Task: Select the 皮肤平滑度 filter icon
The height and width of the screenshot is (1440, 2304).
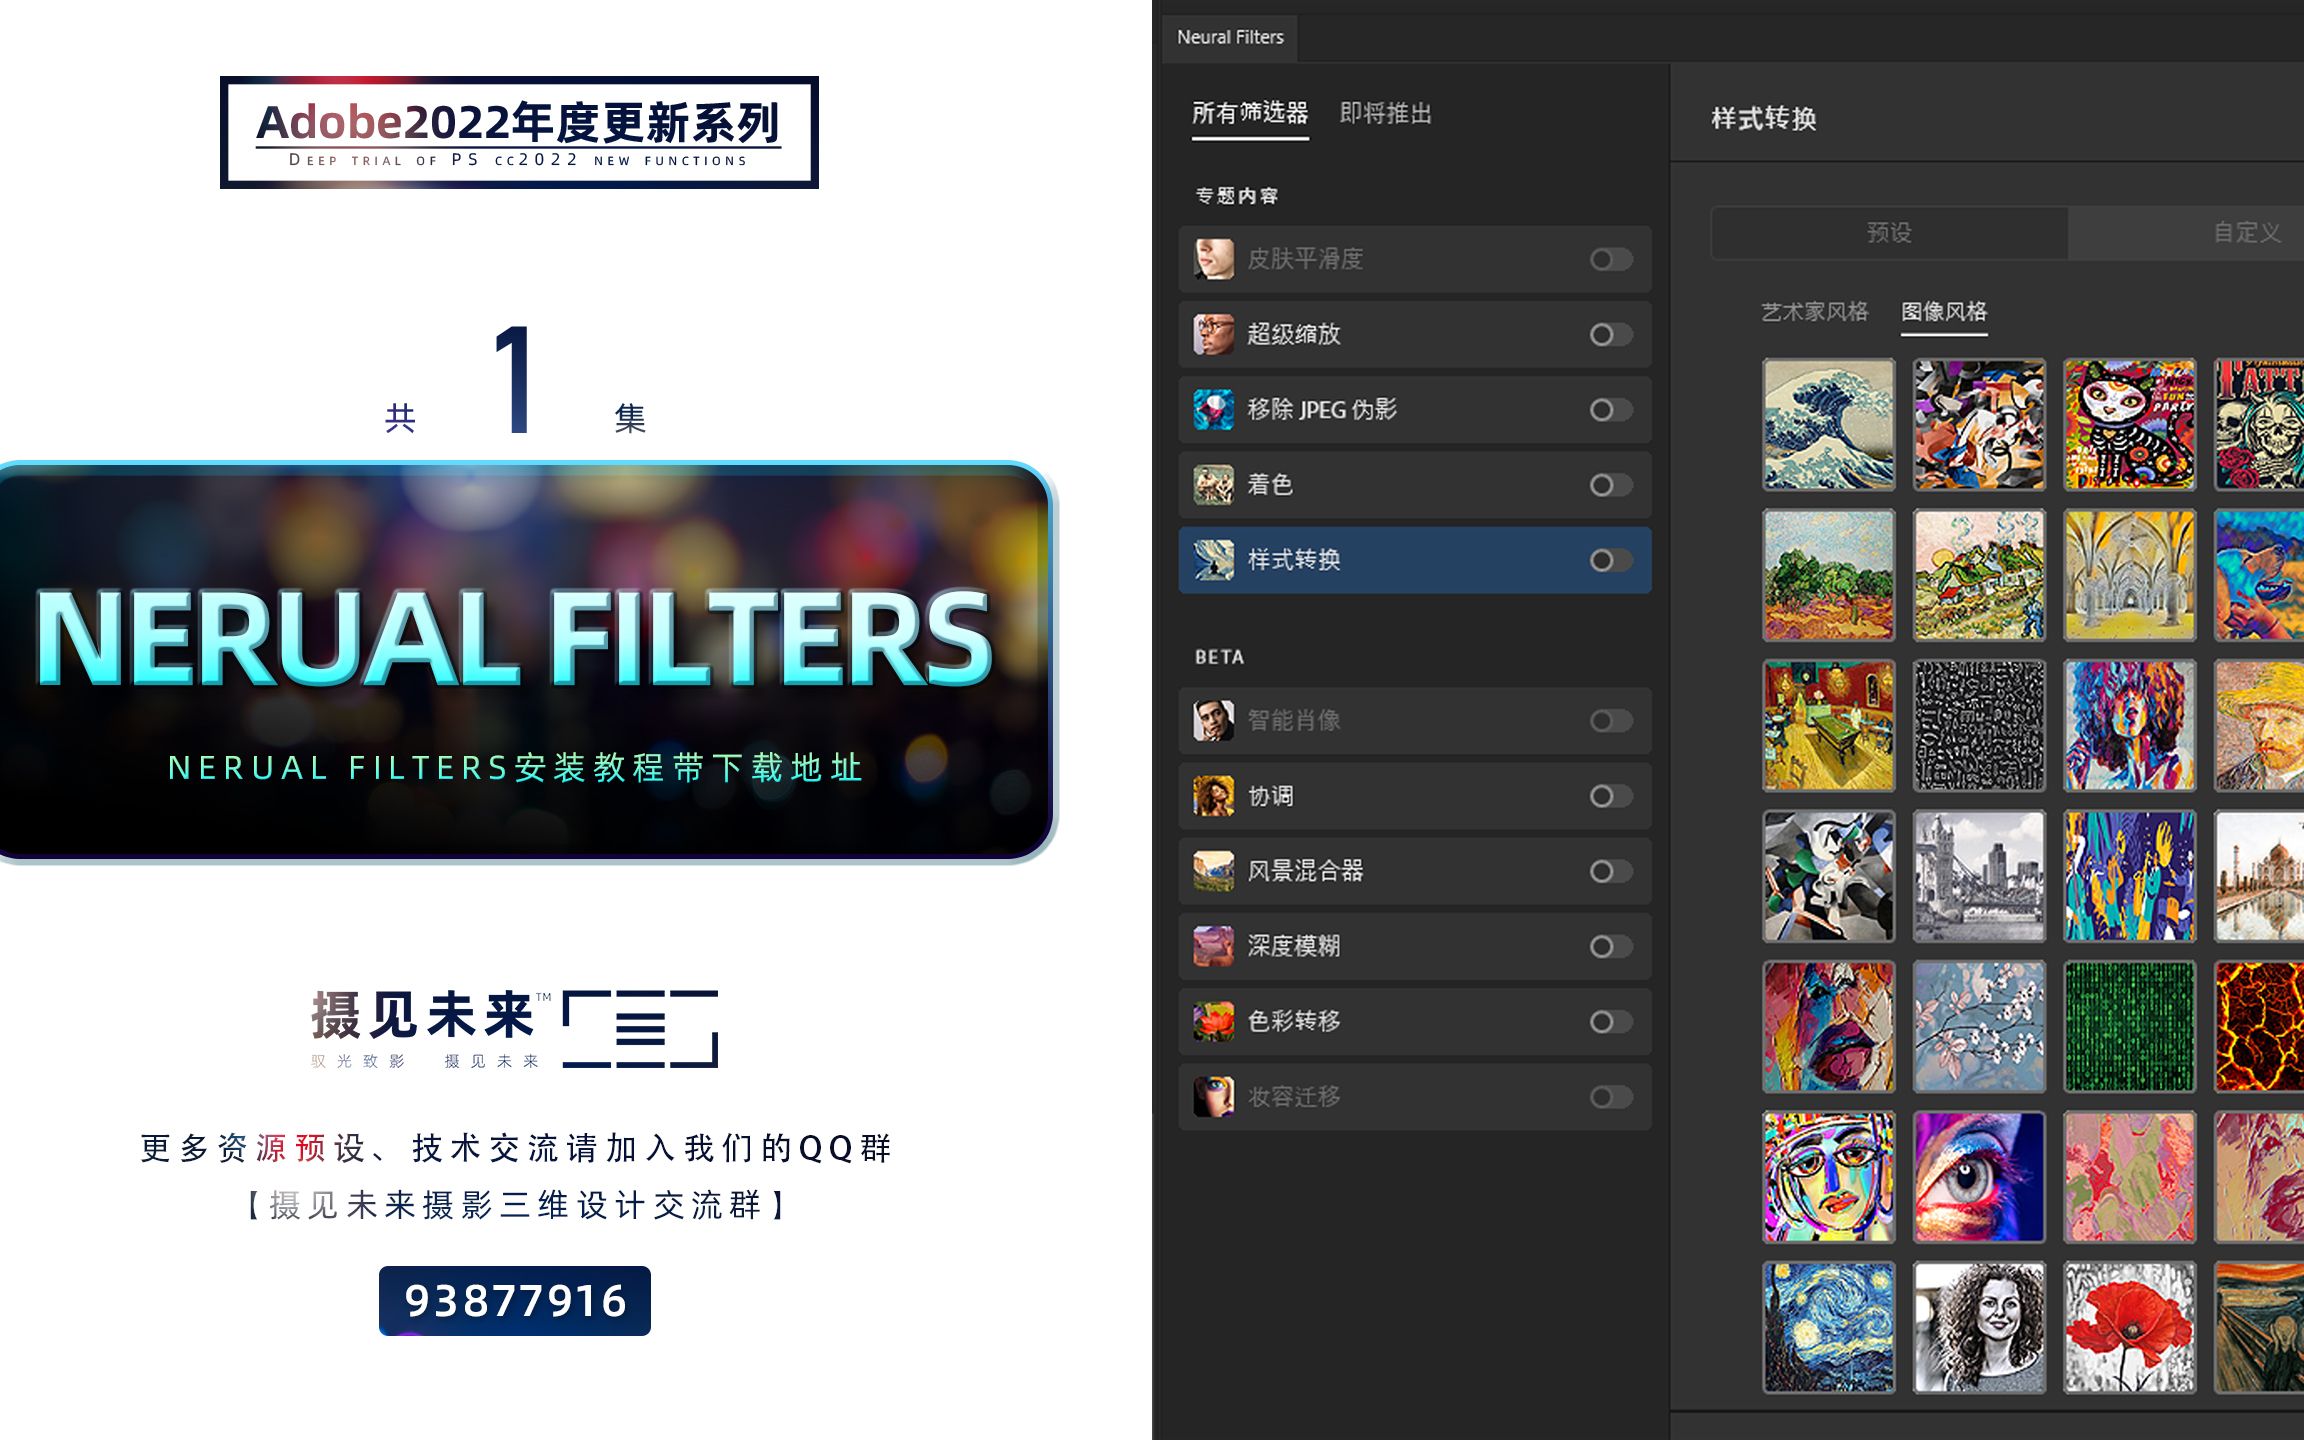Action: (x=1213, y=259)
